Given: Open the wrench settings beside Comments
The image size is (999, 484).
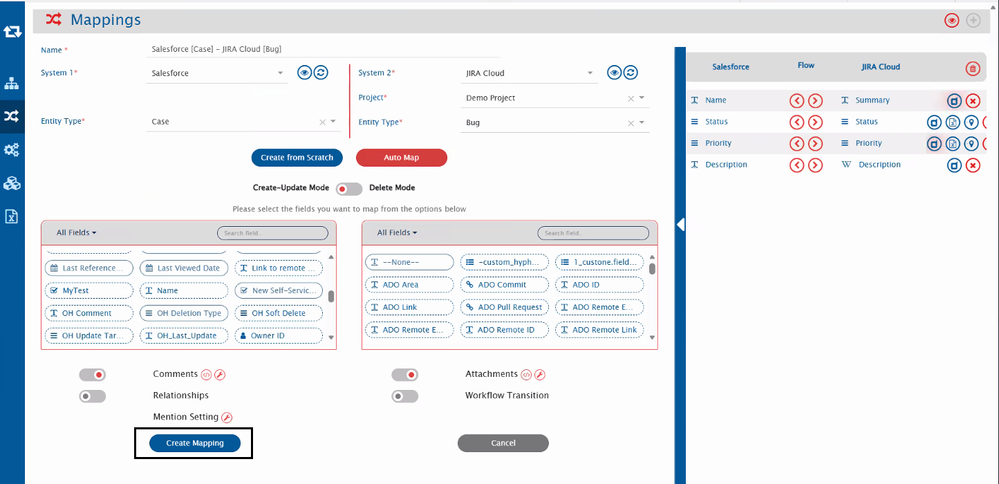Looking at the screenshot, I should [220, 374].
